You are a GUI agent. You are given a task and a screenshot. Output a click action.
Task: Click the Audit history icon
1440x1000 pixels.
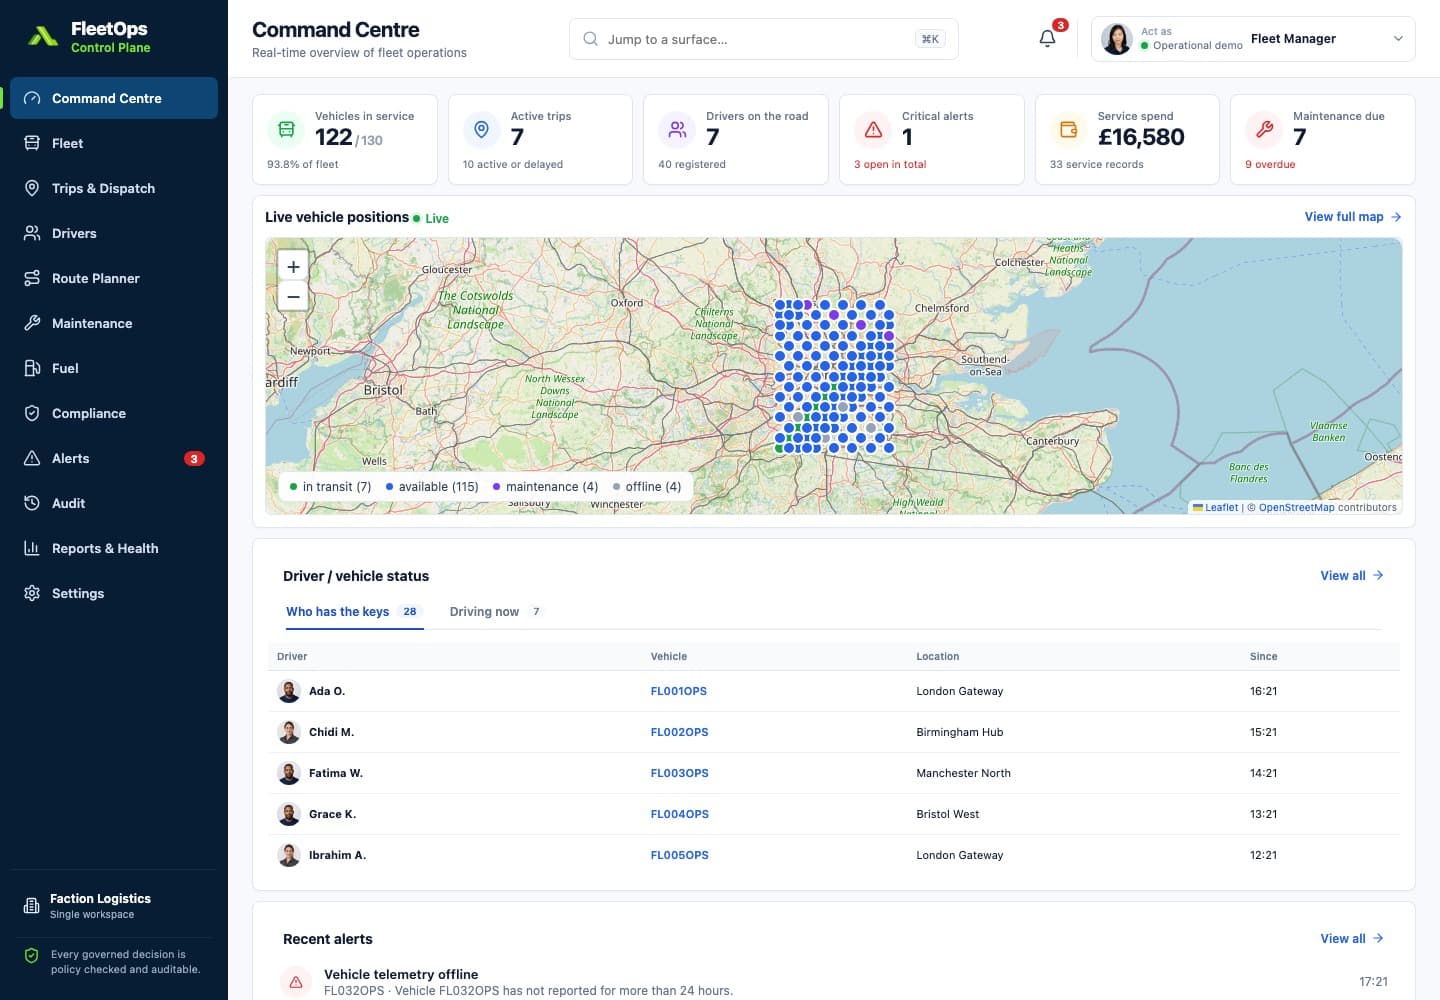(32, 503)
